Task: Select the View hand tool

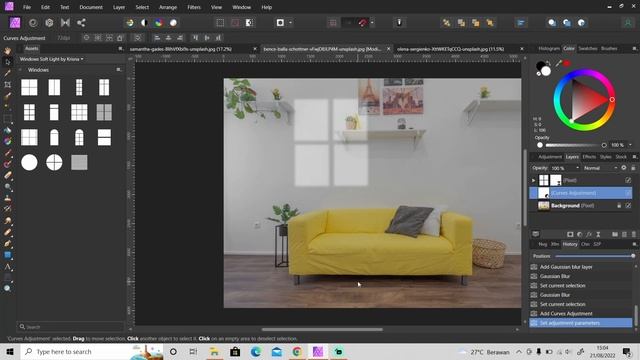Action: pos(7,51)
